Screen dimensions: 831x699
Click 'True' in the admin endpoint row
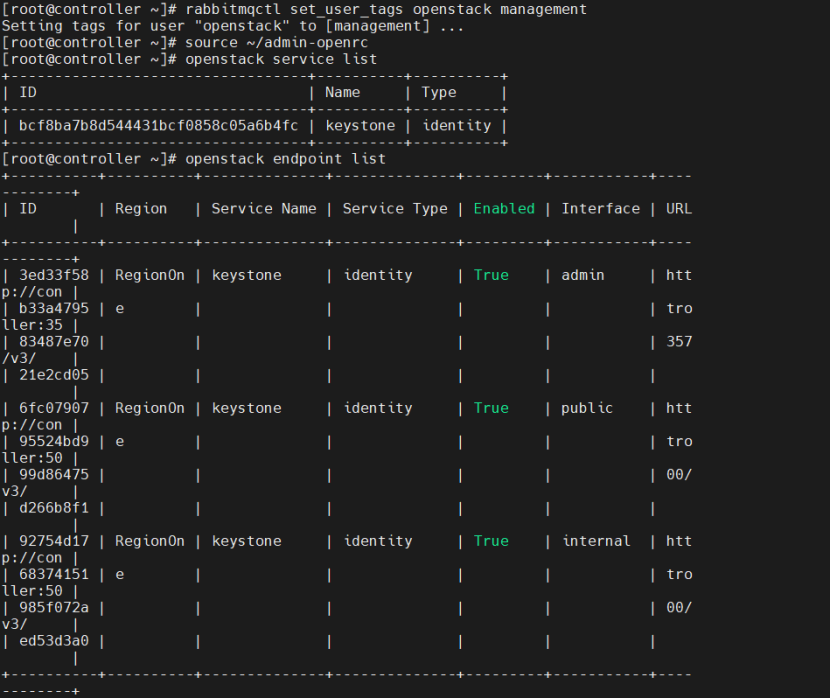491,275
